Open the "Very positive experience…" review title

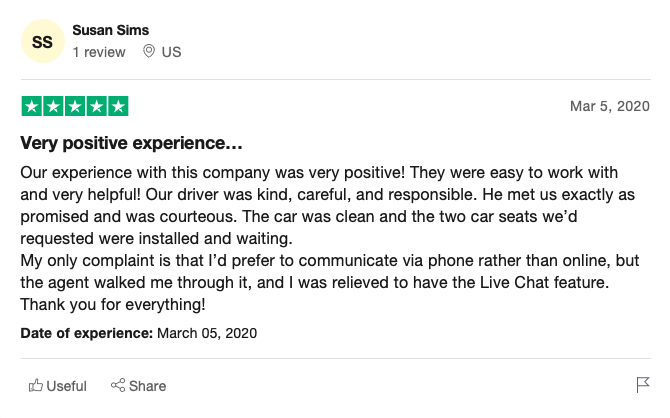[x=131, y=143]
